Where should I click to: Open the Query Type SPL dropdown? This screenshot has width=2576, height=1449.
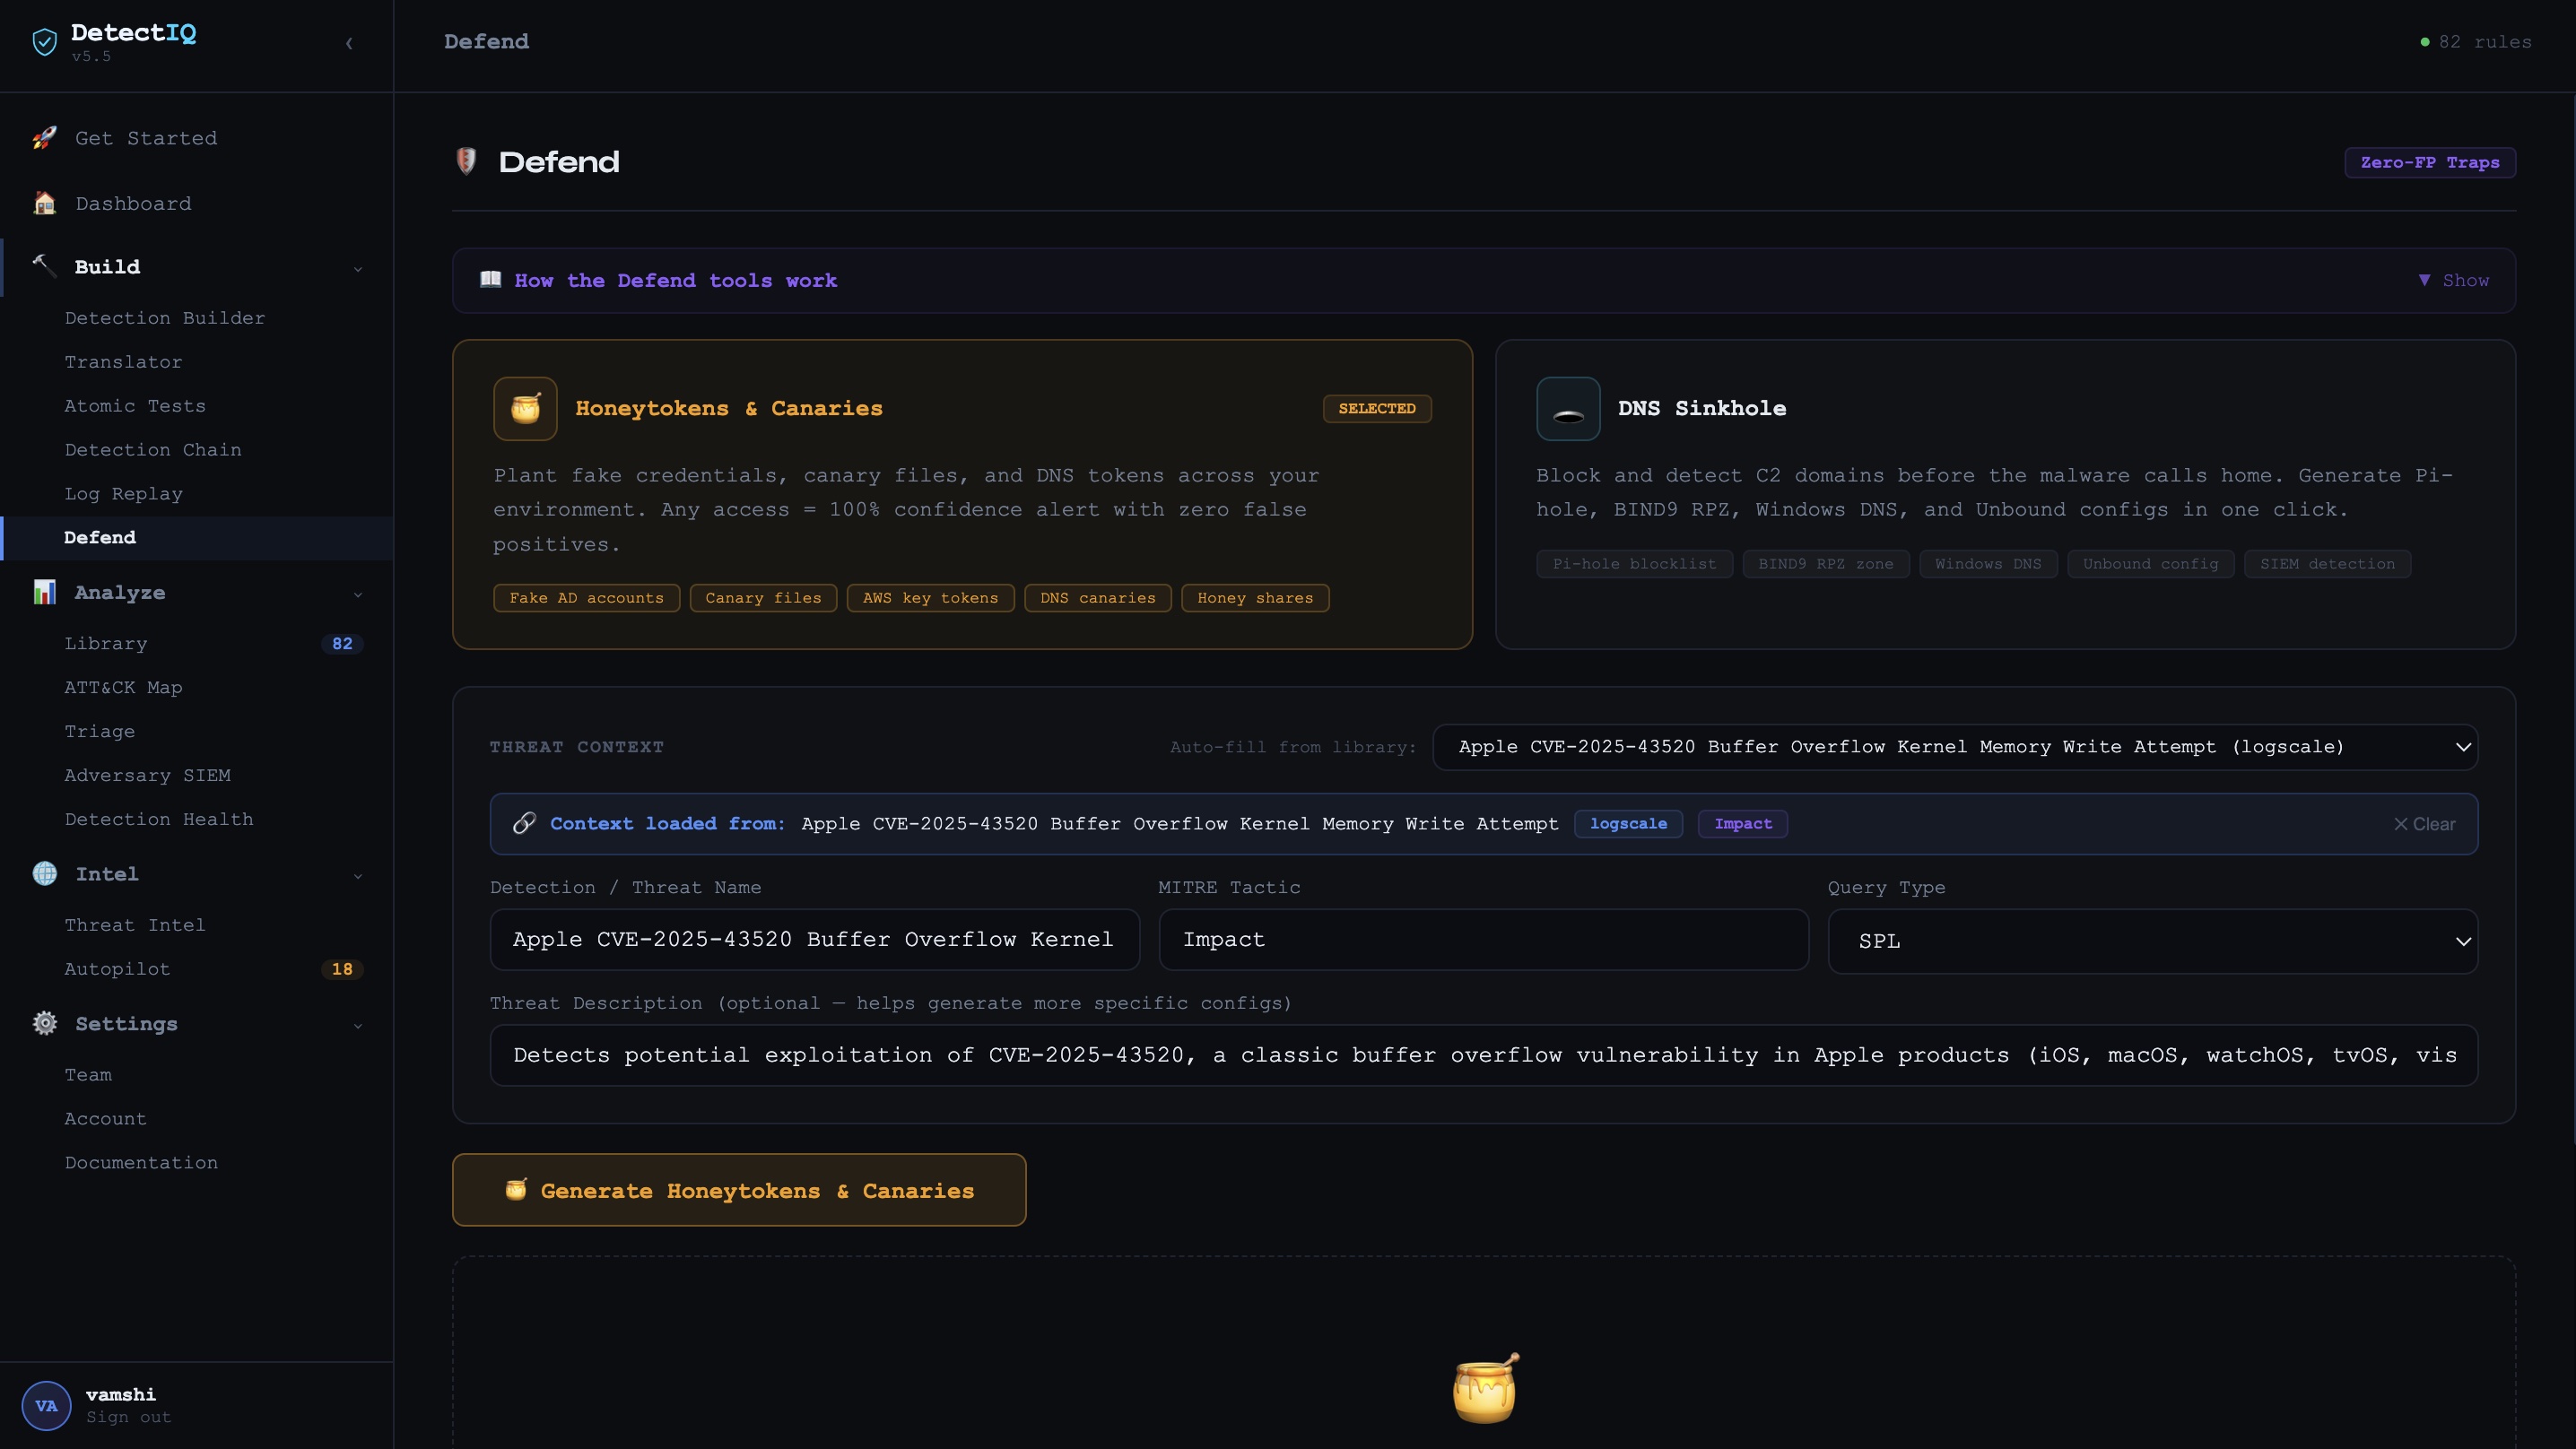(x=2152, y=941)
